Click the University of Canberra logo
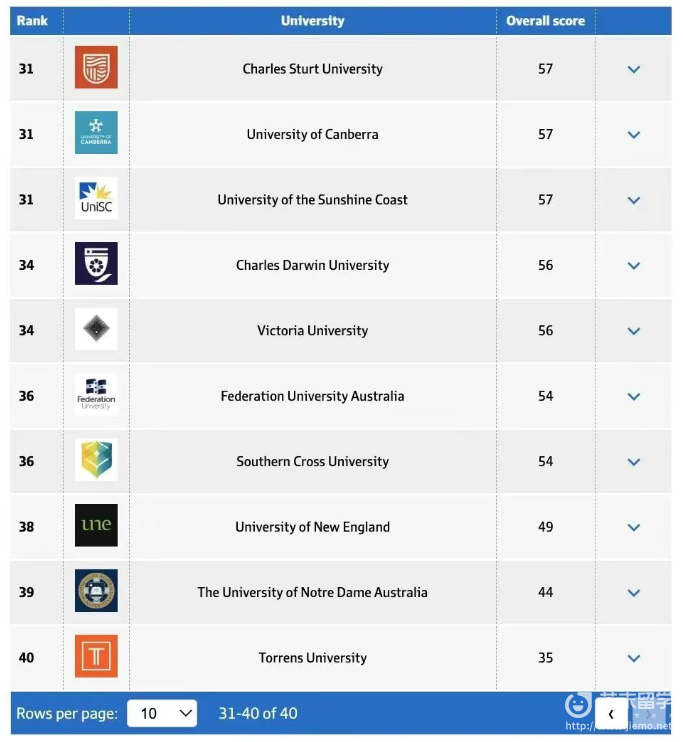Viewport: 683px width, 742px height. pos(96,133)
